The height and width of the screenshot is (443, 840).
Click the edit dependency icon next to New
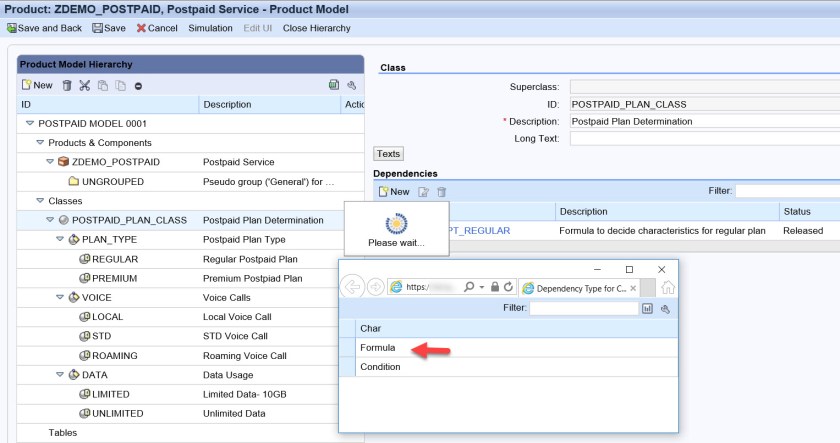click(x=424, y=191)
